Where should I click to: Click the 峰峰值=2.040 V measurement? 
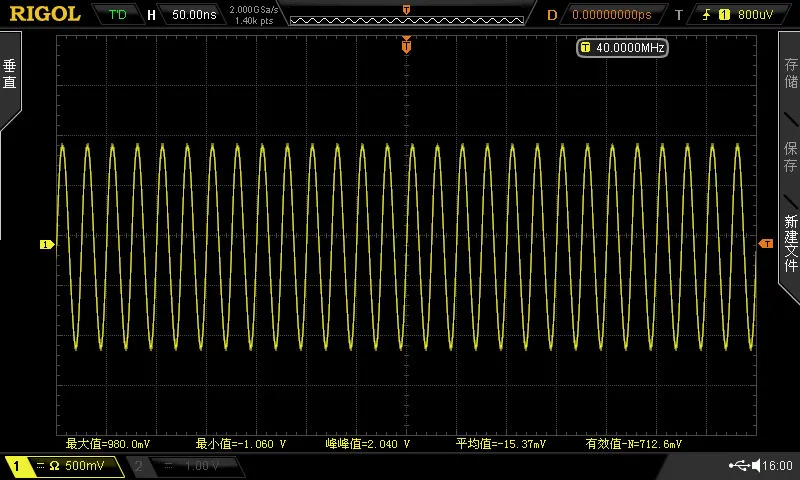[367, 444]
